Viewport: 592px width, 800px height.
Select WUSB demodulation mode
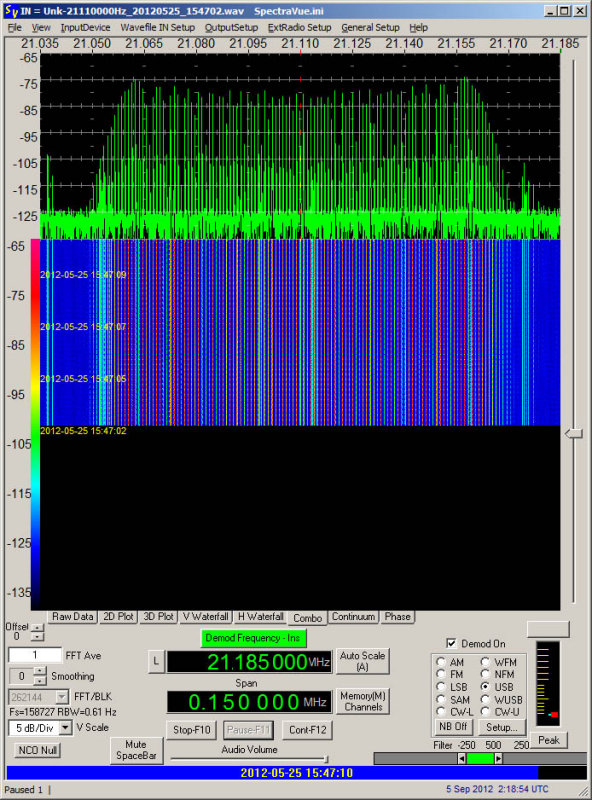click(x=485, y=699)
